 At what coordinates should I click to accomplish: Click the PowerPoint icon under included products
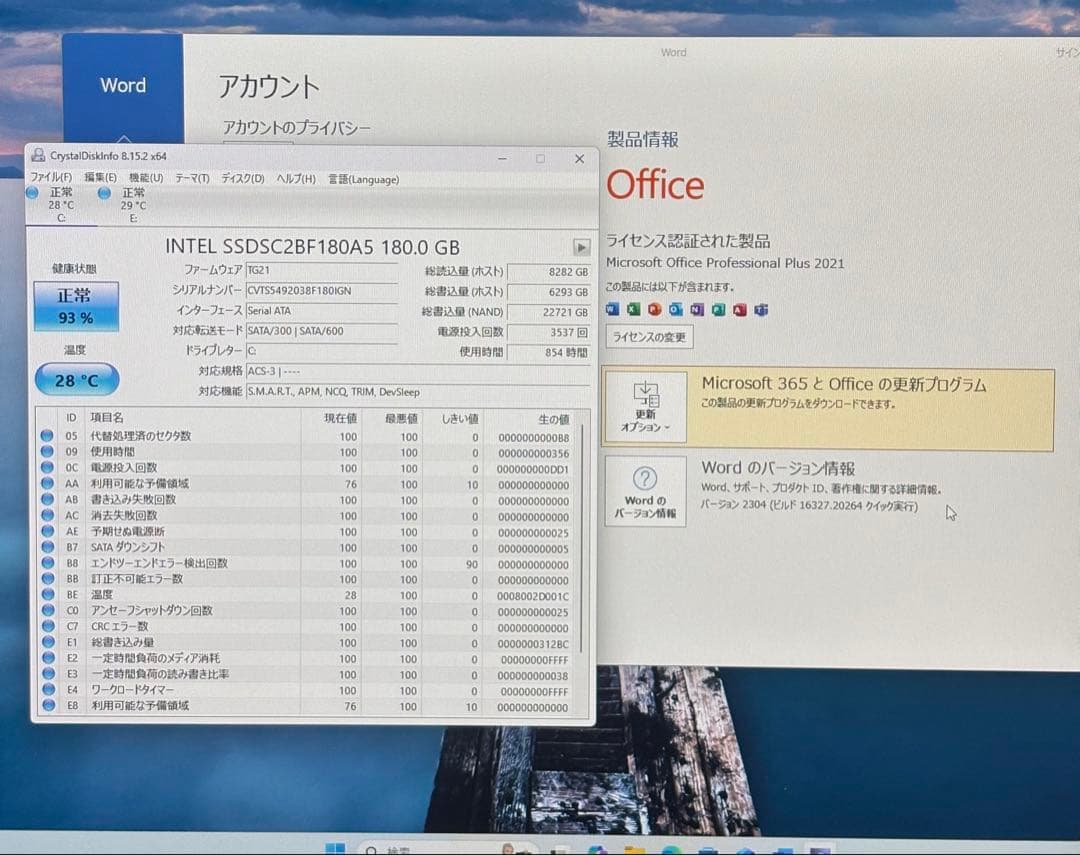click(655, 309)
